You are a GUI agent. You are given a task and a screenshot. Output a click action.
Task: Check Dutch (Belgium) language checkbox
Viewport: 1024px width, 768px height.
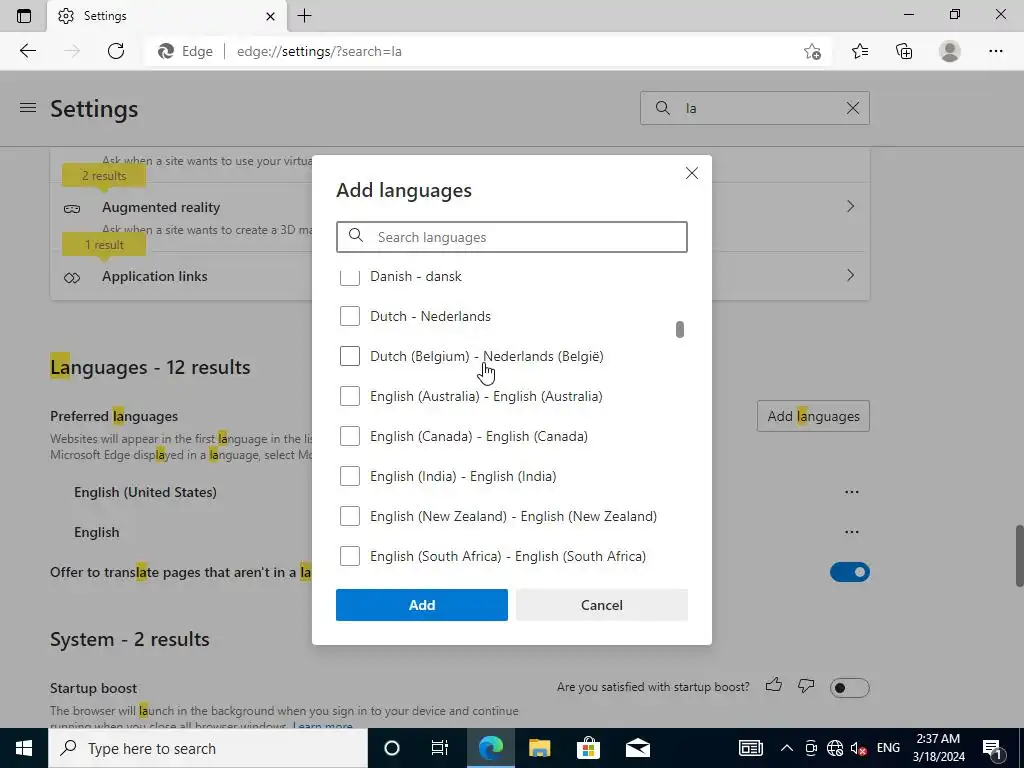(x=350, y=356)
